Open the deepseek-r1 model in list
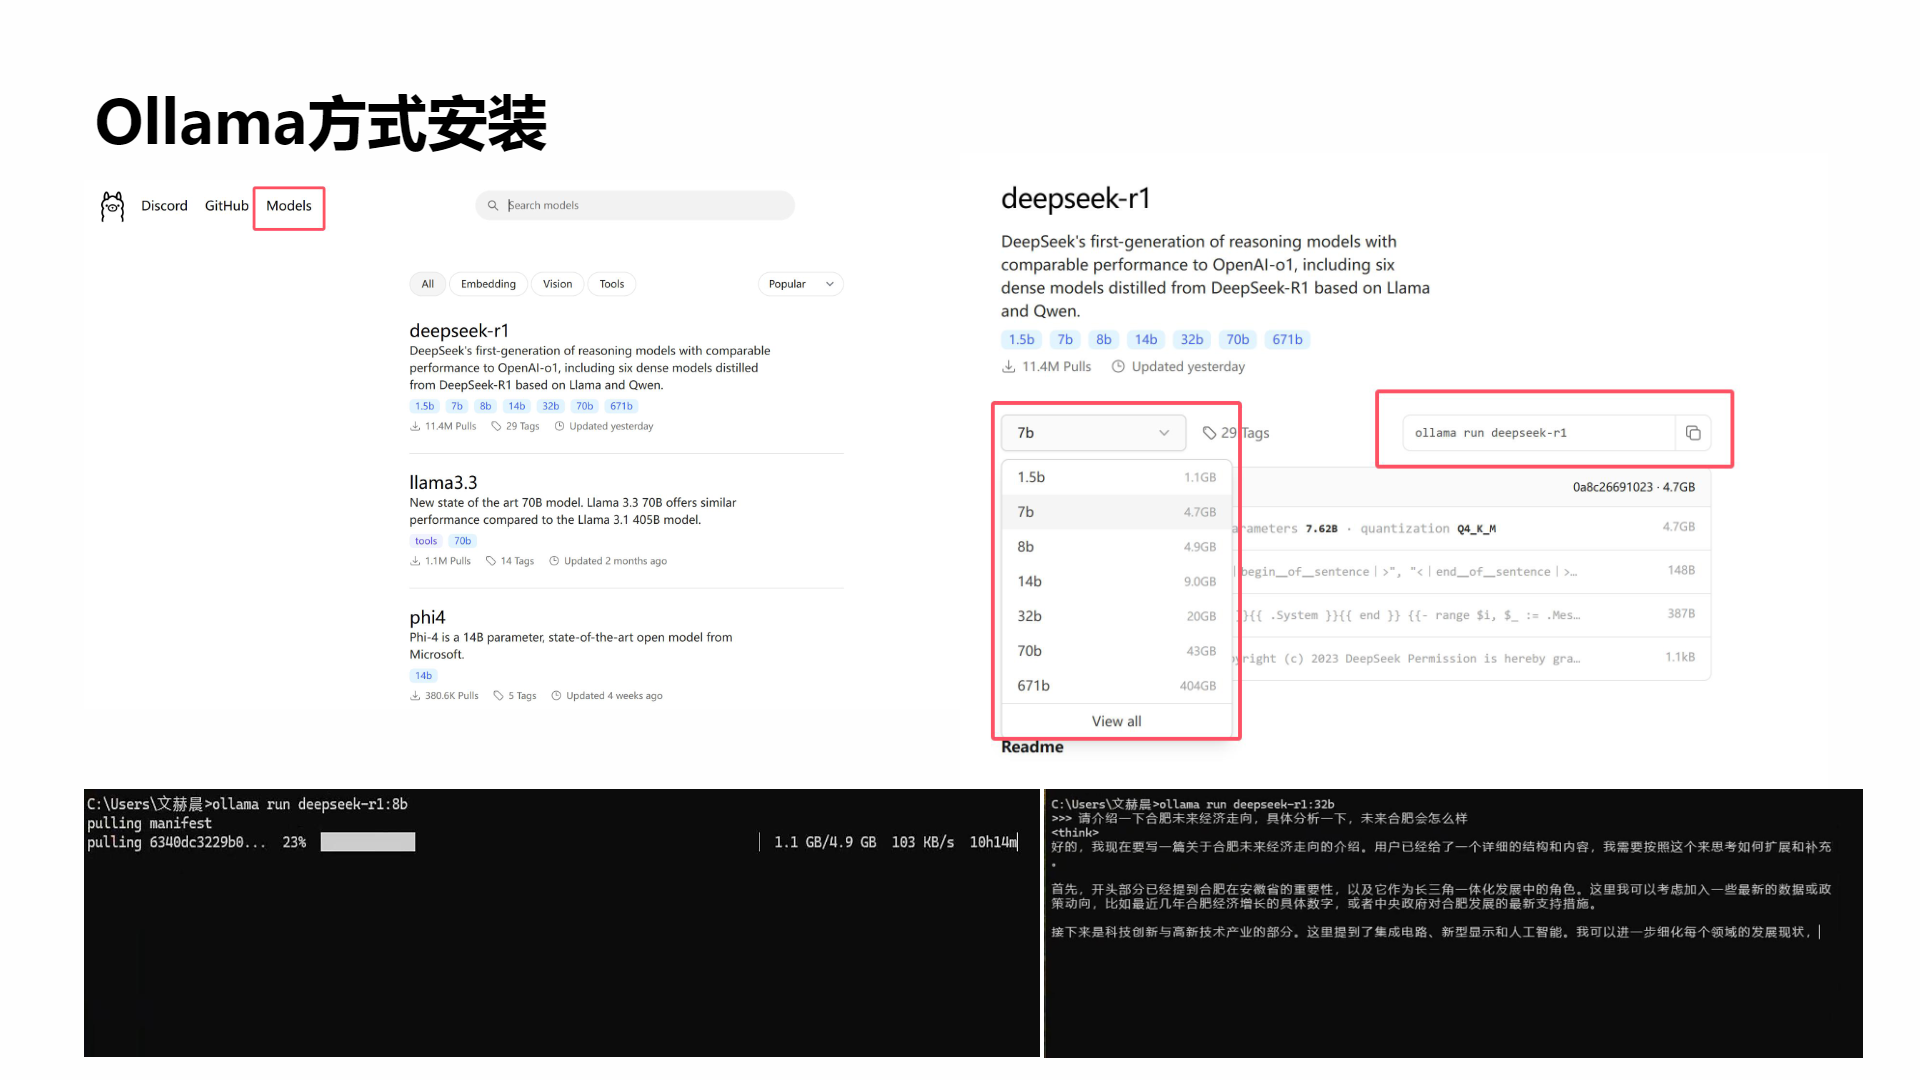The height and width of the screenshot is (1080, 1920). (x=459, y=331)
